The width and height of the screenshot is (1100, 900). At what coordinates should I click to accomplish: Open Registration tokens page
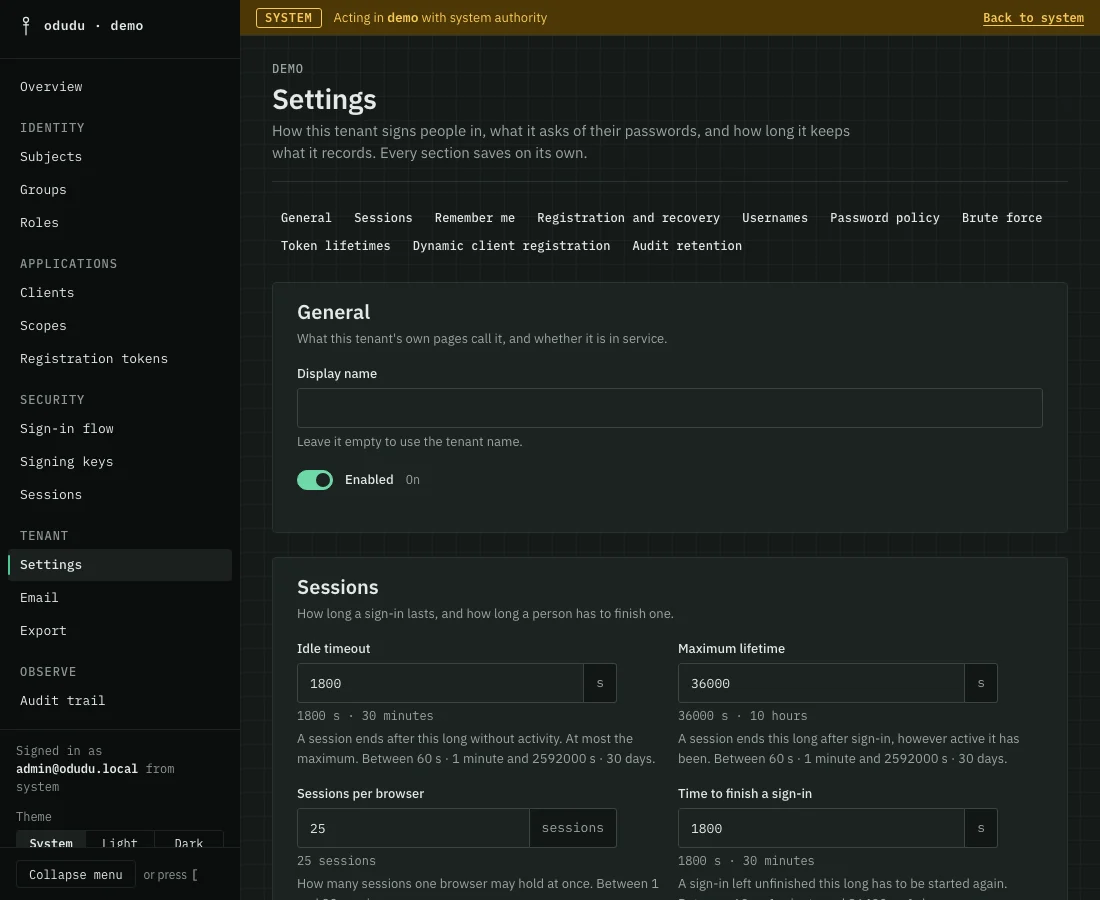(94, 358)
